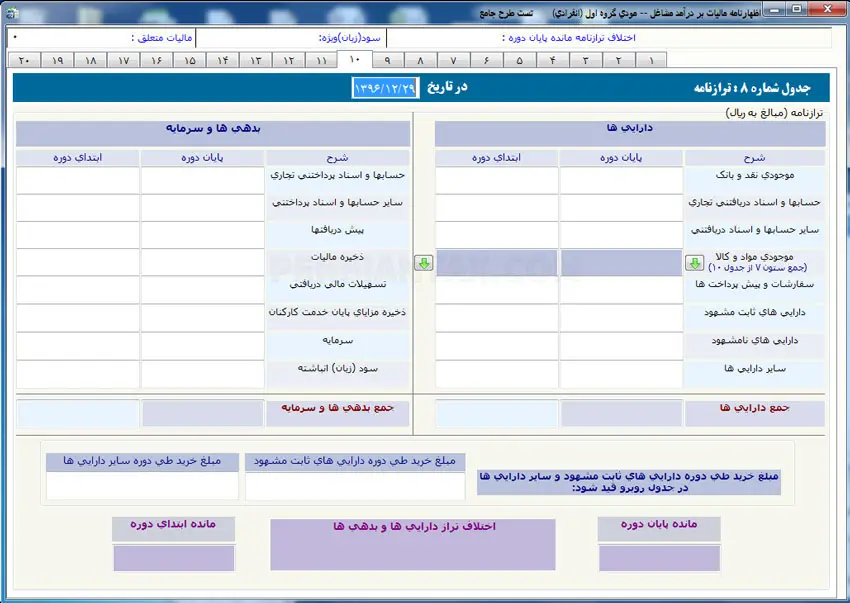The image size is (850, 603).
Task: Click the جمع بدهي ها و سرمايه ابتداي دوره total box
Action: tap(78, 414)
